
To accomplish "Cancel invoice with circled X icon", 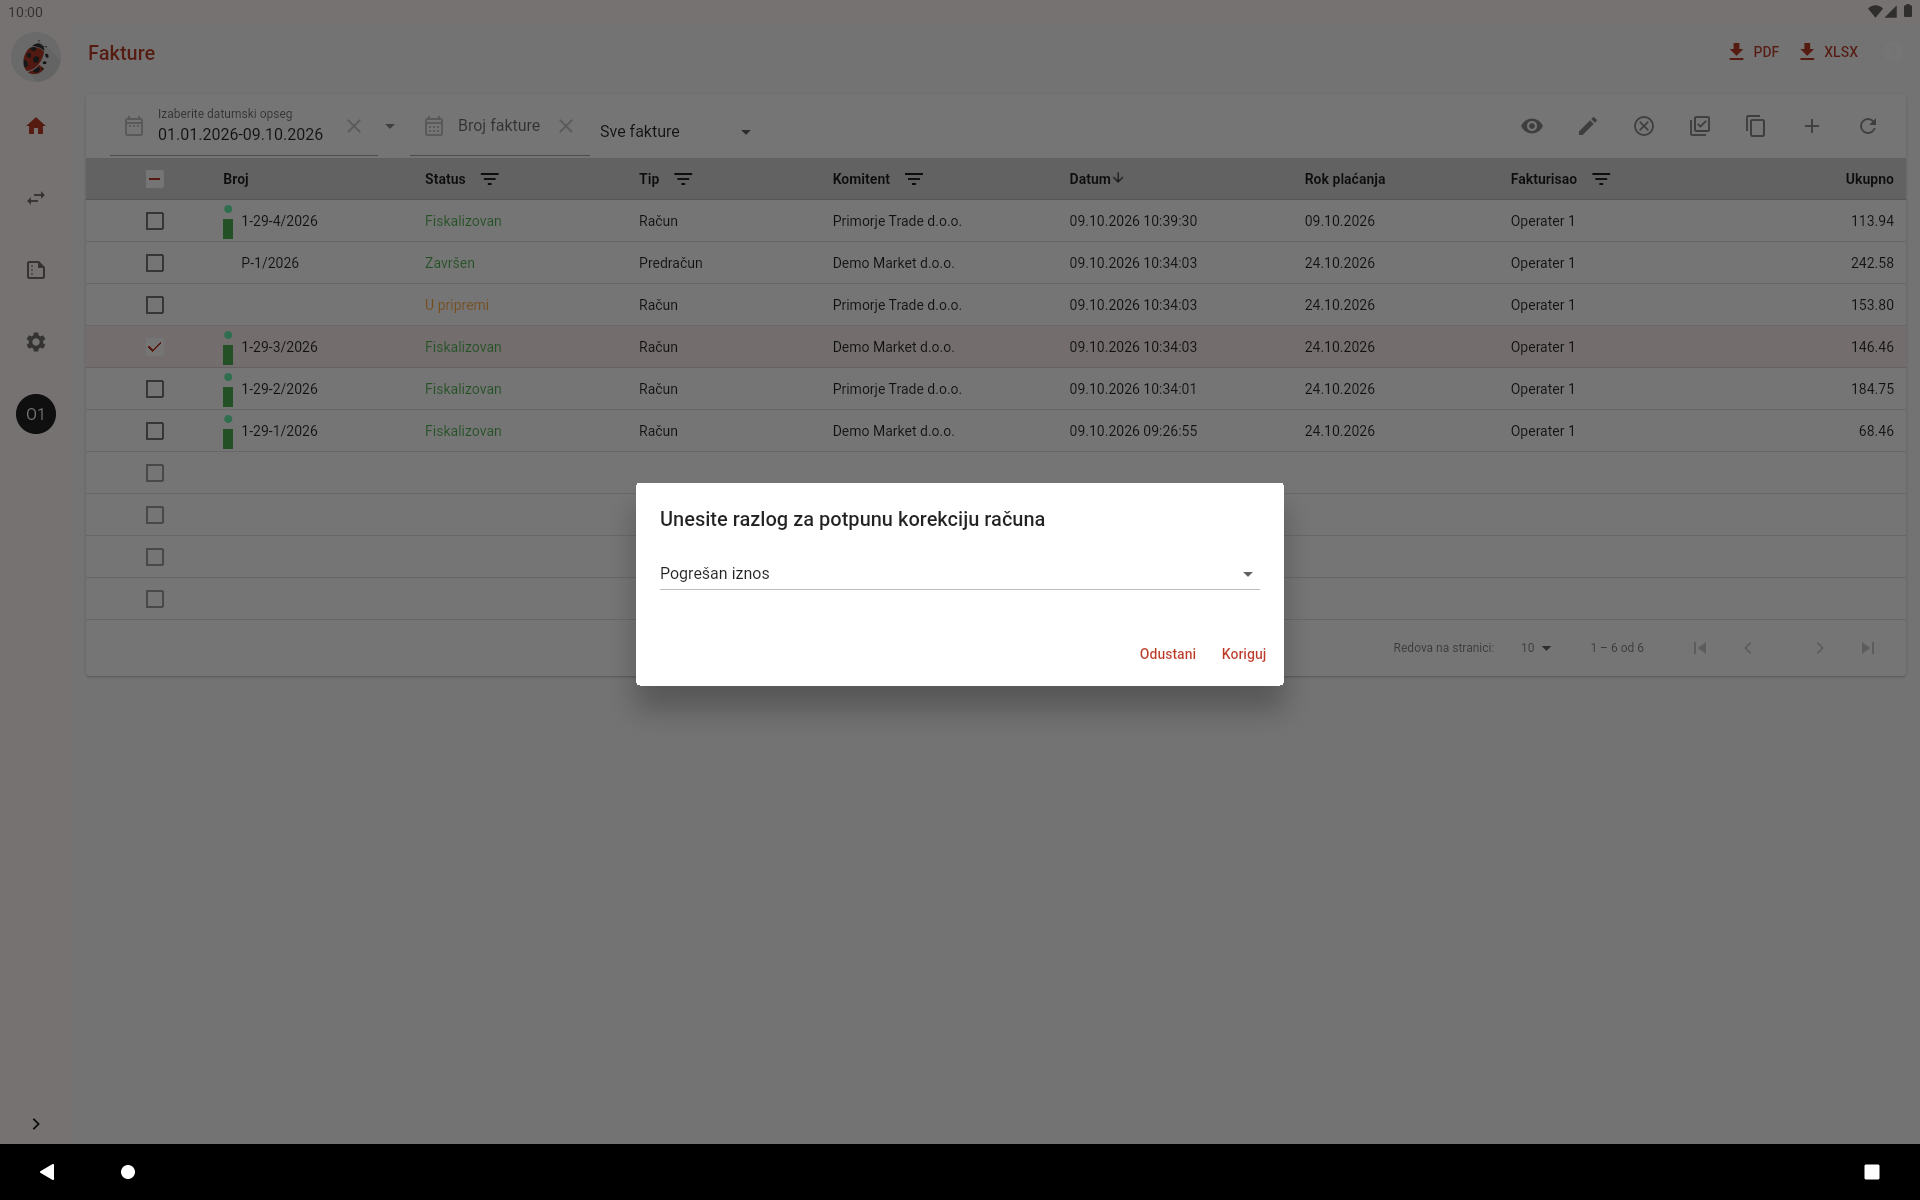I will click(1644, 126).
